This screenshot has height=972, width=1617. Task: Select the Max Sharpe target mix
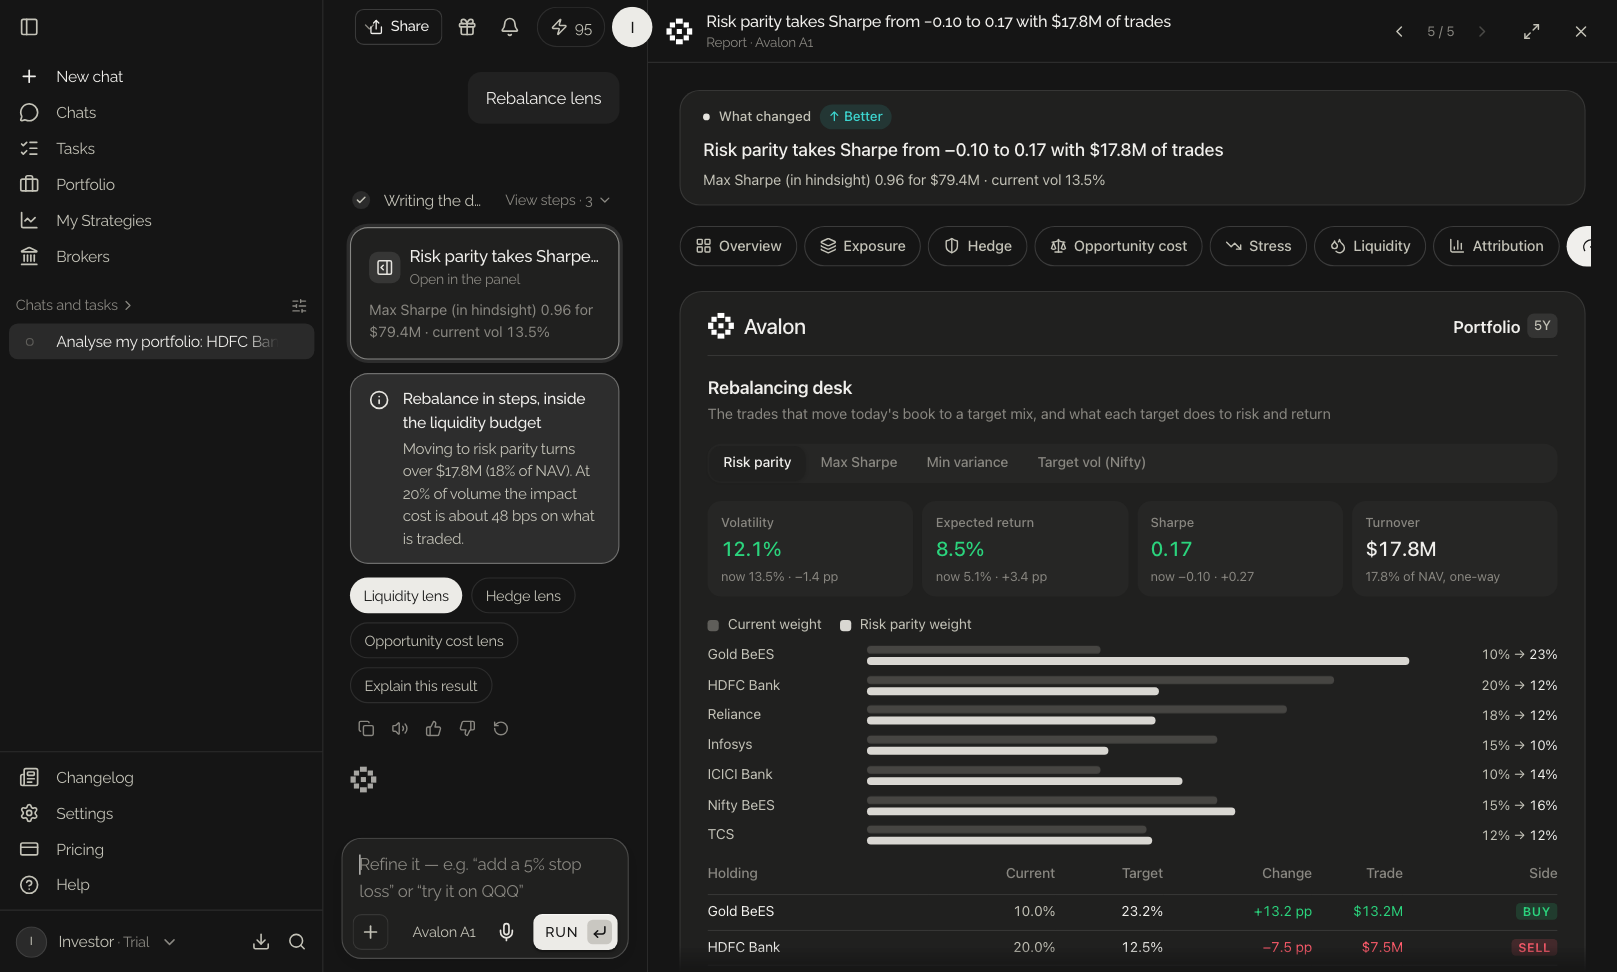click(x=859, y=463)
